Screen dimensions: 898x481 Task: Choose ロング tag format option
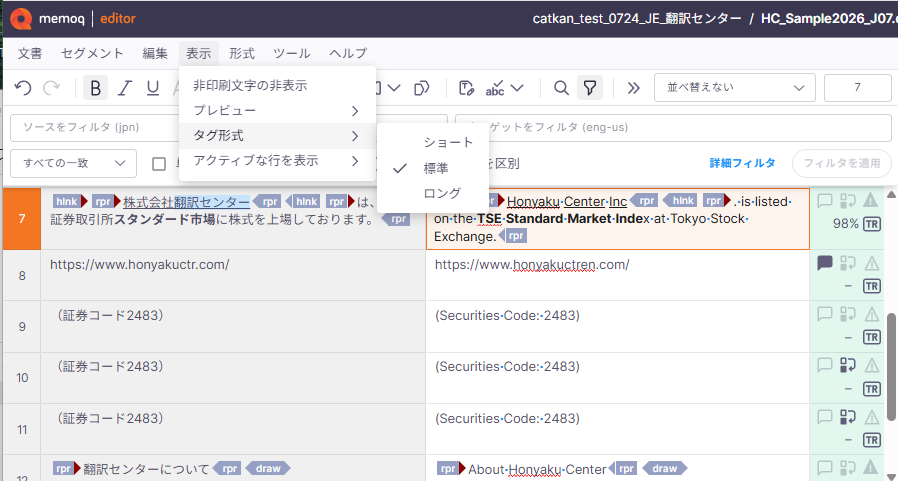(x=442, y=194)
